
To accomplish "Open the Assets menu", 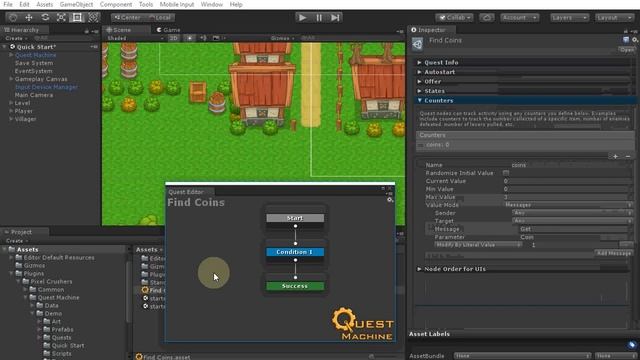I will [44, 4].
